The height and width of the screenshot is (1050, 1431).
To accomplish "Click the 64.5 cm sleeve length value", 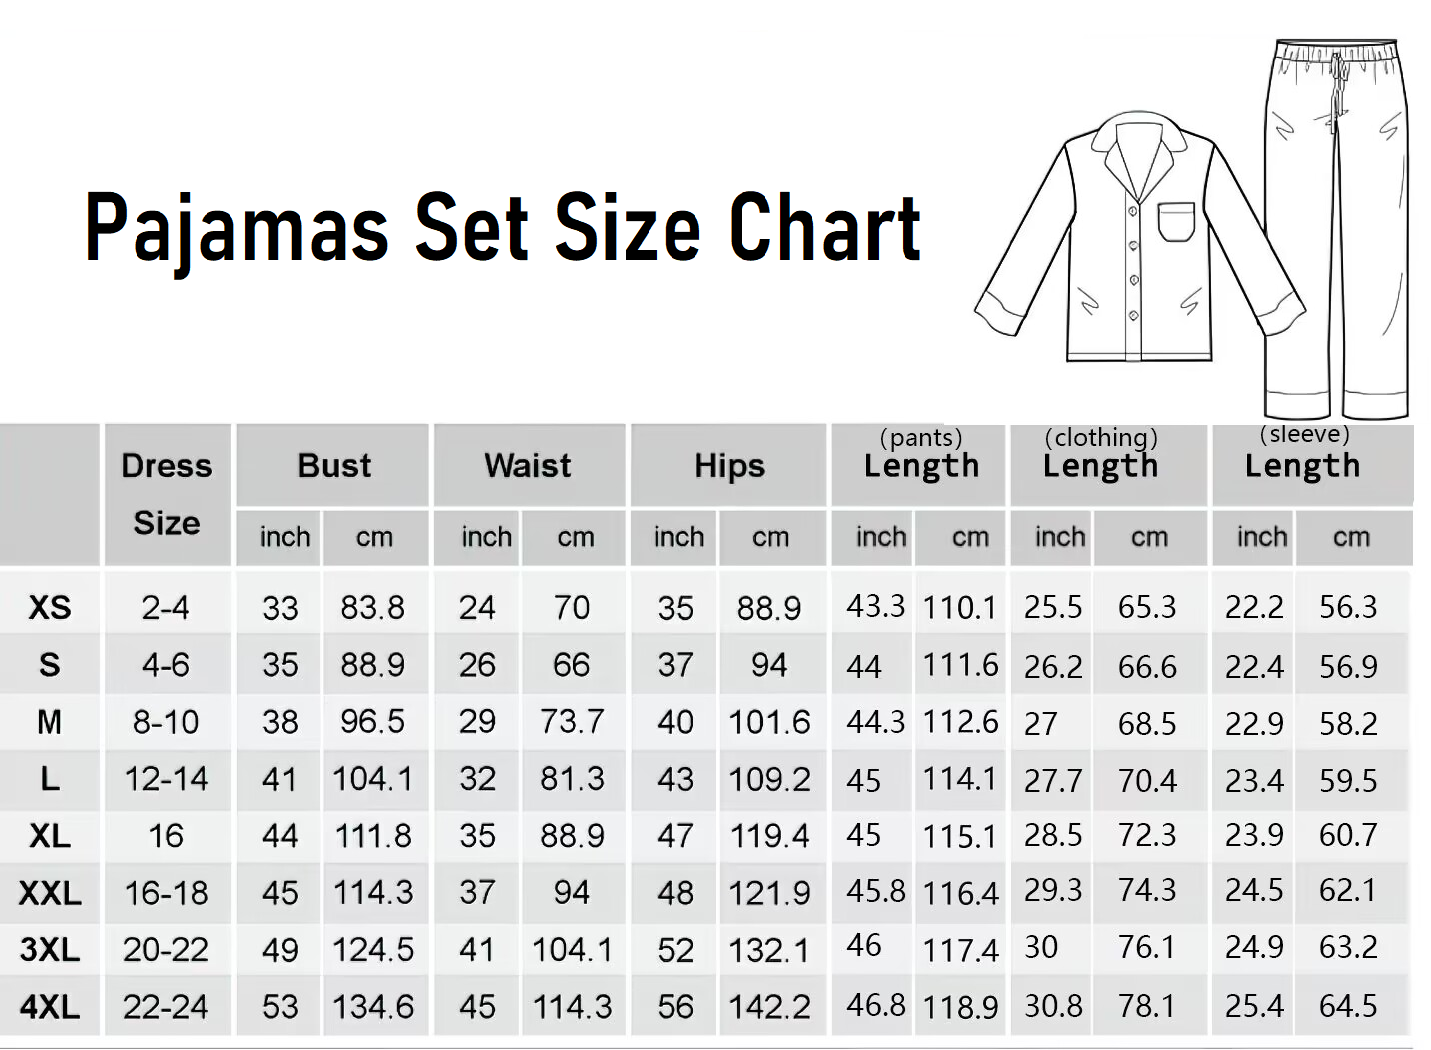I will pyautogui.click(x=1348, y=1006).
